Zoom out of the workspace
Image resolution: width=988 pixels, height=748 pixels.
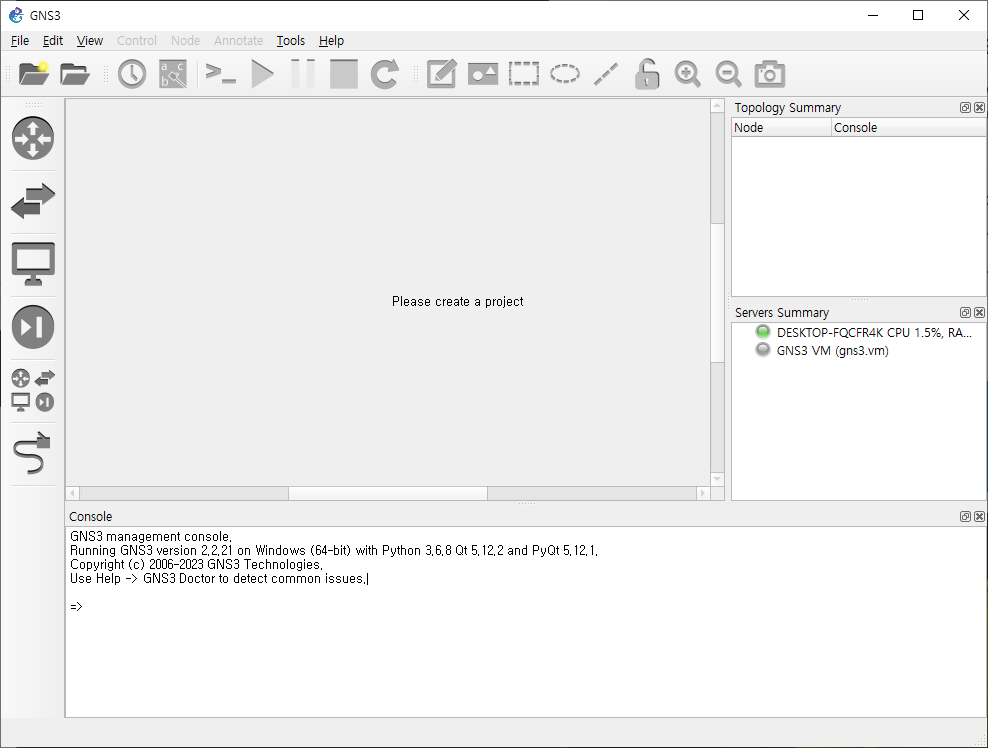[x=728, y=74]
